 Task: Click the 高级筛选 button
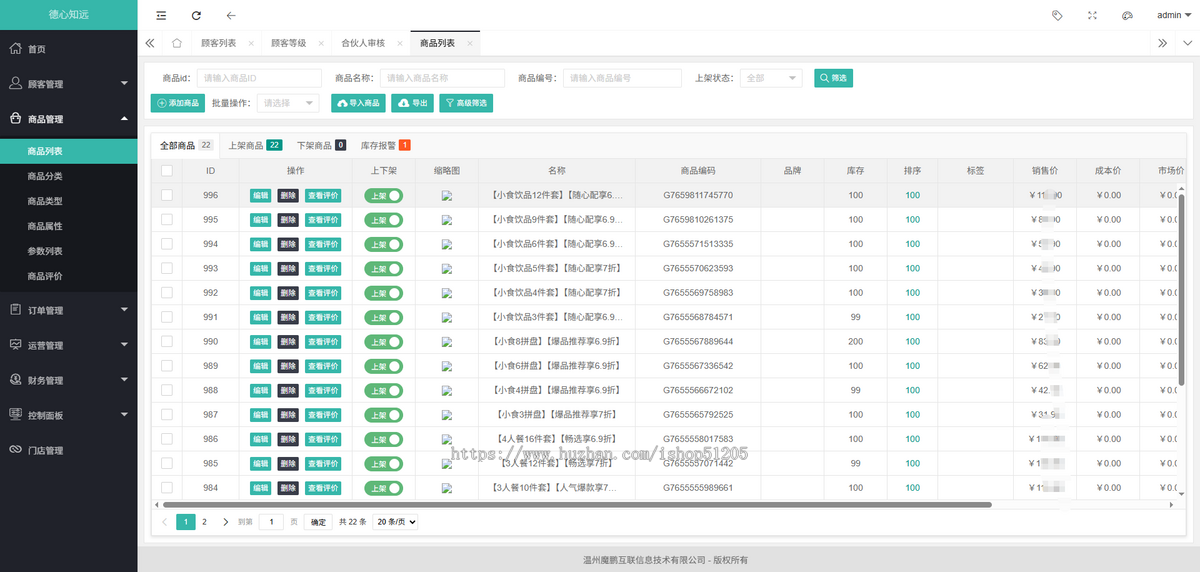(466, 103)
